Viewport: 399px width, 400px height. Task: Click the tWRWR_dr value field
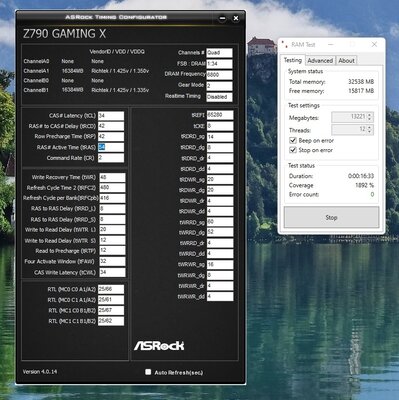point(220,286)
